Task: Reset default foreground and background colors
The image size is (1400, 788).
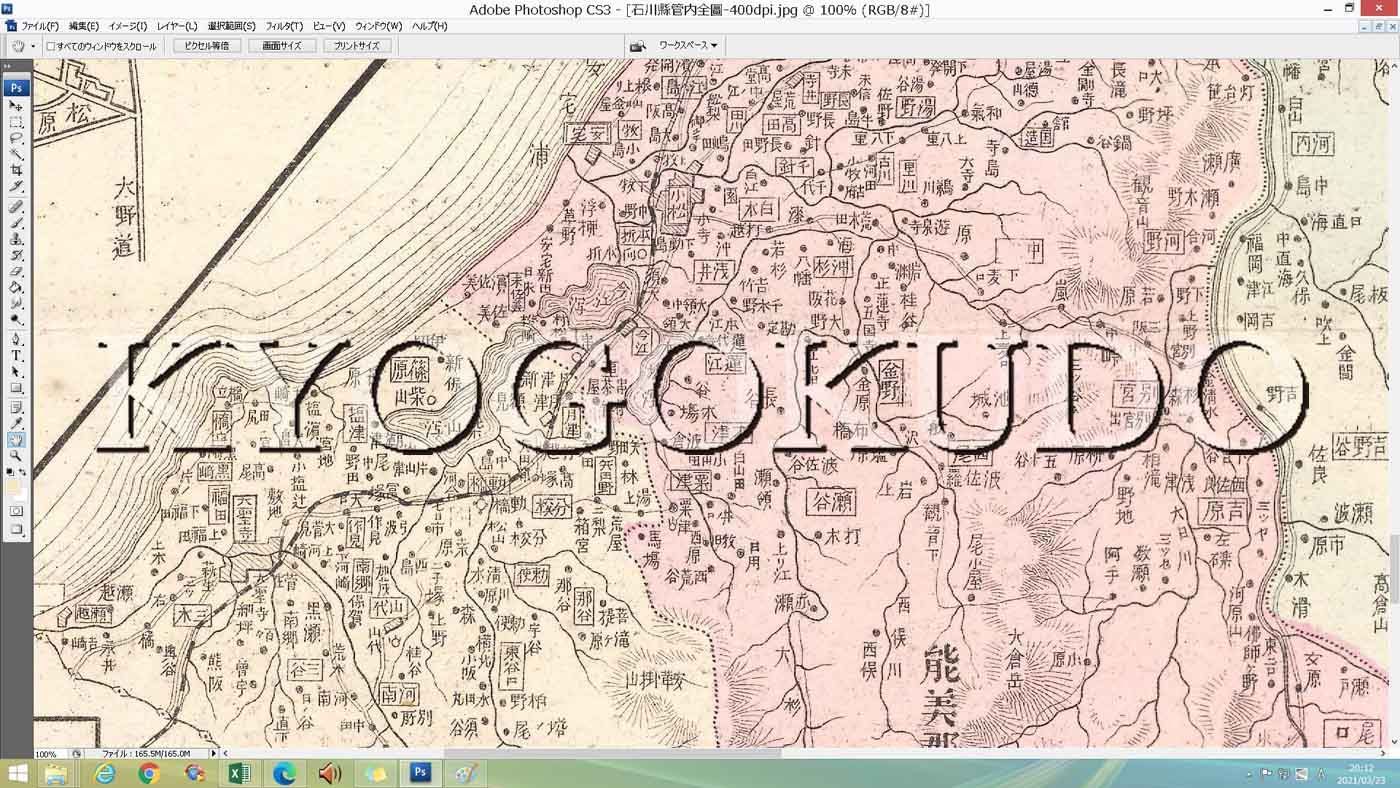Action: tap(11, 472)
